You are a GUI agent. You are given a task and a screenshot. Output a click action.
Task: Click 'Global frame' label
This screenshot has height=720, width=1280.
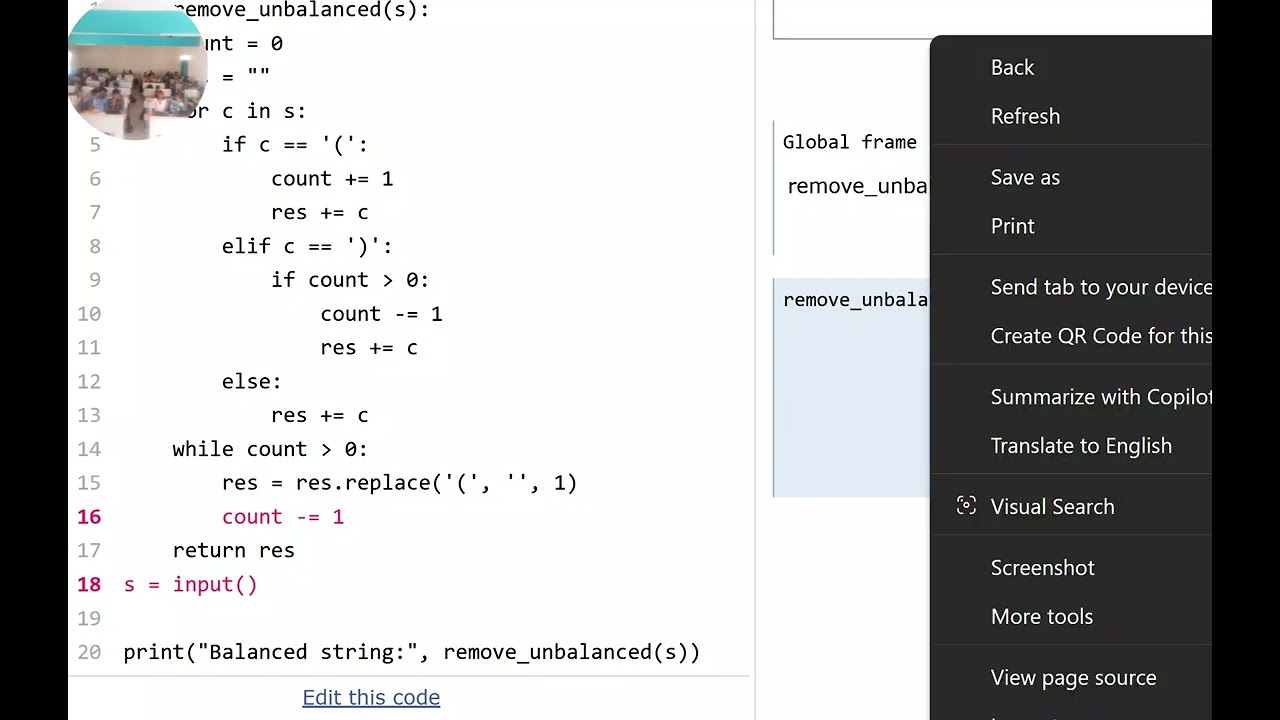(x=849, y=142)
